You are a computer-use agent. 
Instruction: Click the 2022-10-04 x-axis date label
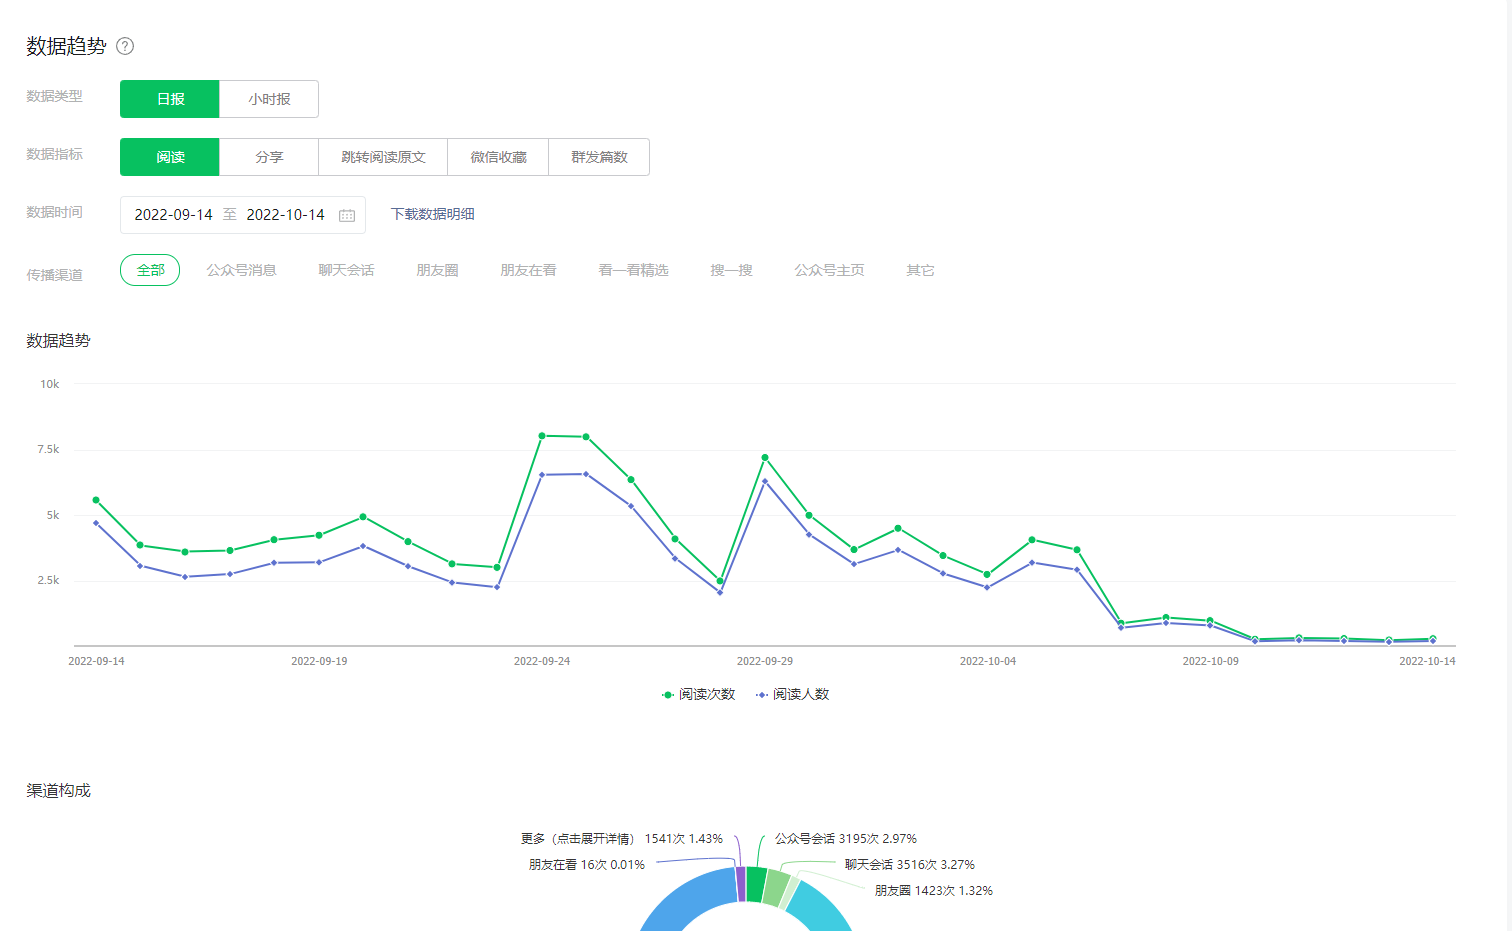(x=988, y=661)
